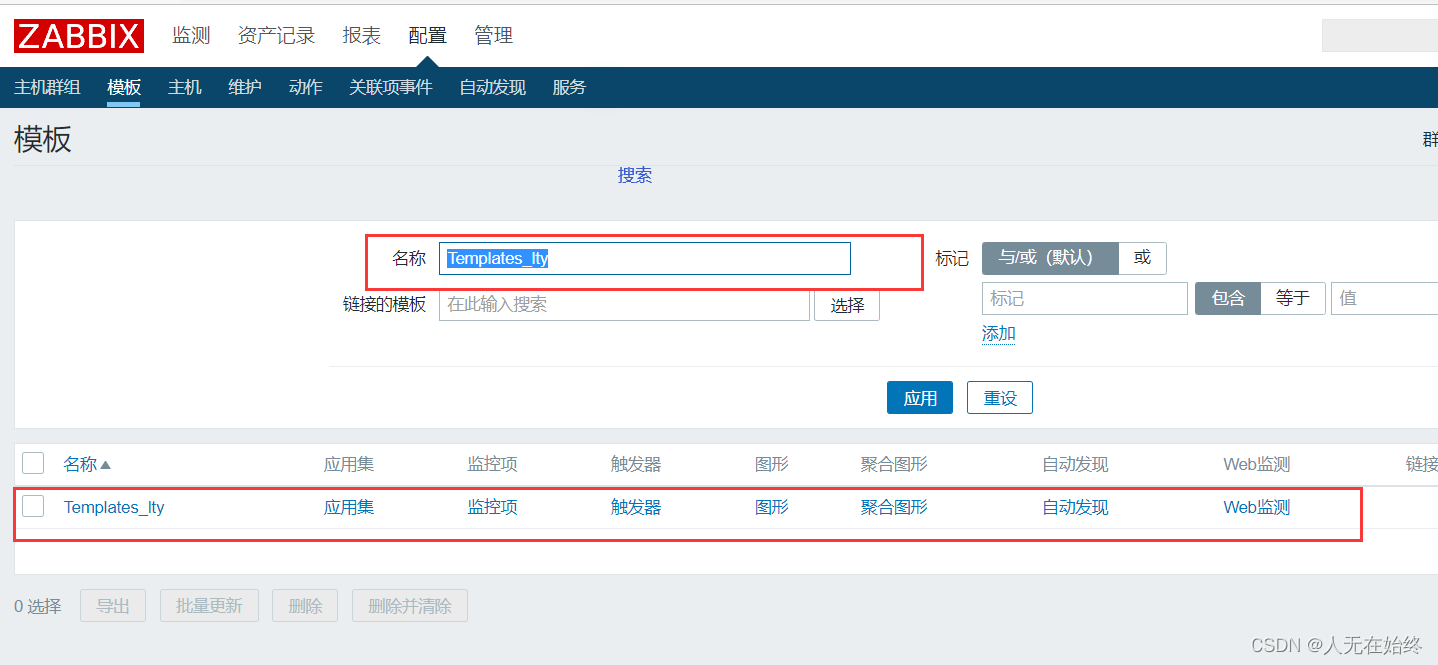The height and width of the screenshot is (665, 1438).
Task: Click the 应用集 column header text
Action: pos(349,464)
